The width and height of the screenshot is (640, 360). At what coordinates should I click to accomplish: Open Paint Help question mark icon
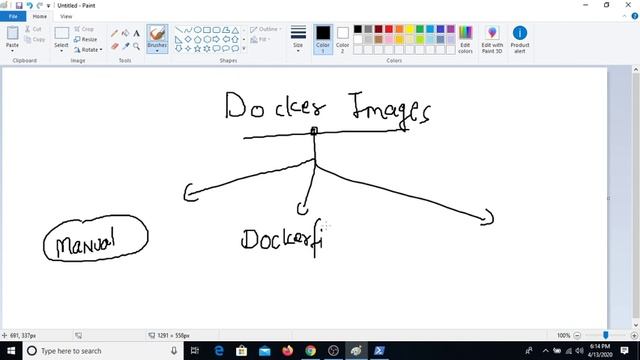(x=635, y=16)
